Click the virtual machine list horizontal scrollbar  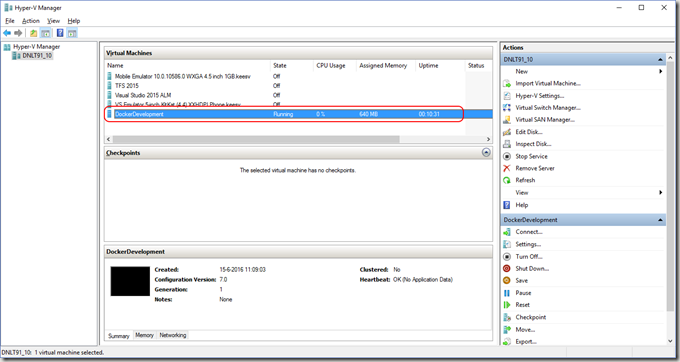point(256,139)
